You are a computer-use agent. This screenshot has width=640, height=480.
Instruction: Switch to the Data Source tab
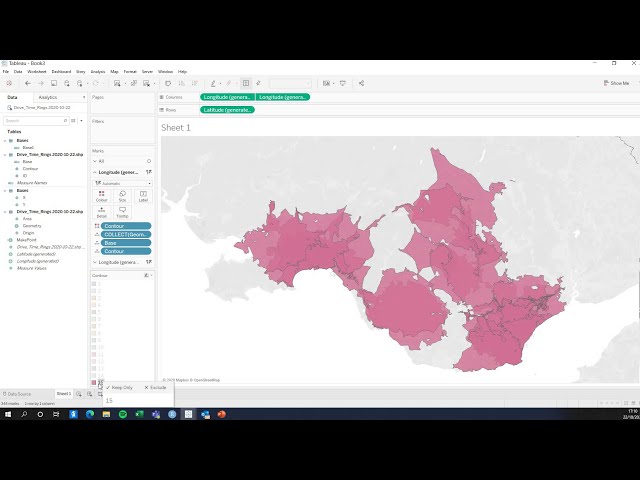coord(17,394)
